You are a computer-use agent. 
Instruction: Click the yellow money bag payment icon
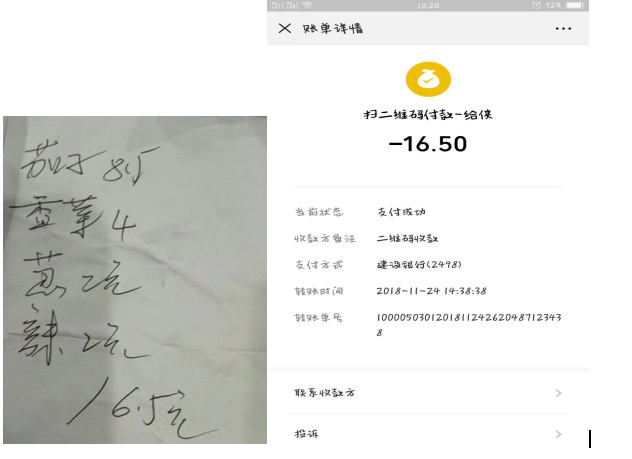tap(428, 79)
